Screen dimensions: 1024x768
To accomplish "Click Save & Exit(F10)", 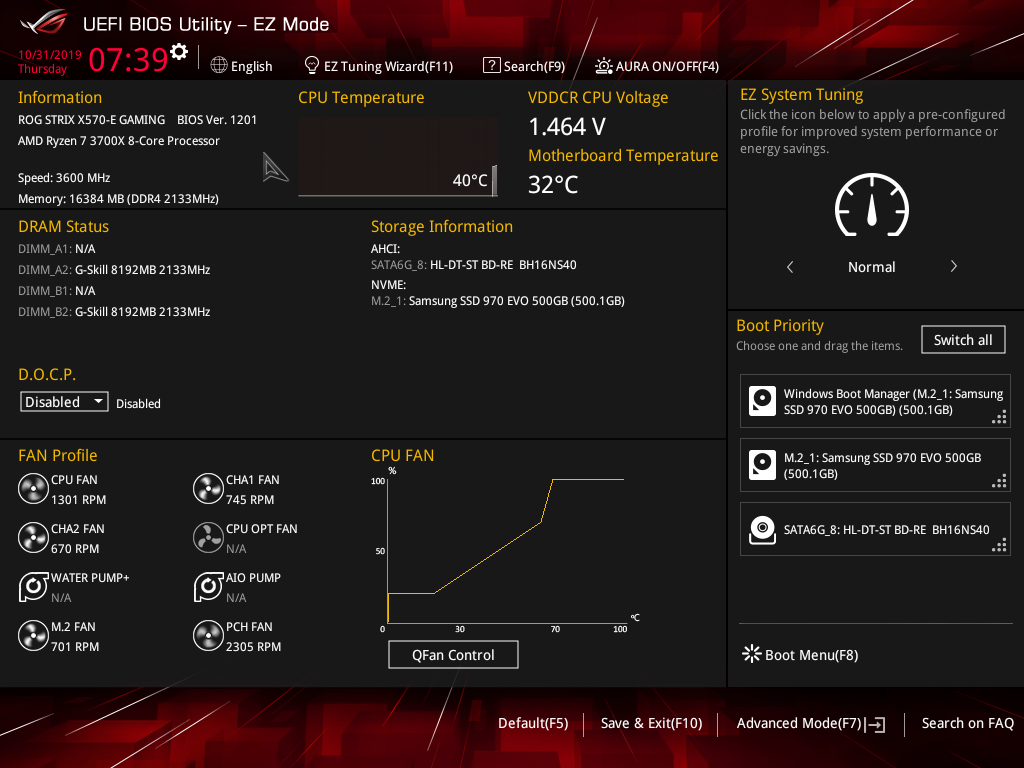I will (651, 723).
